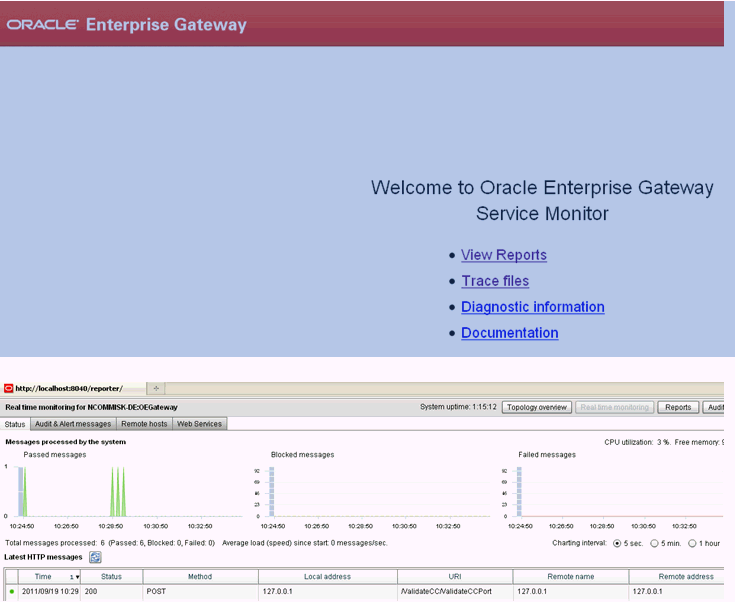The width and height of the screenshot is (735, 602).
Task: Click the /ValidateCC/ValidateCCPort URI cell
Action: (x=455, y=592)
